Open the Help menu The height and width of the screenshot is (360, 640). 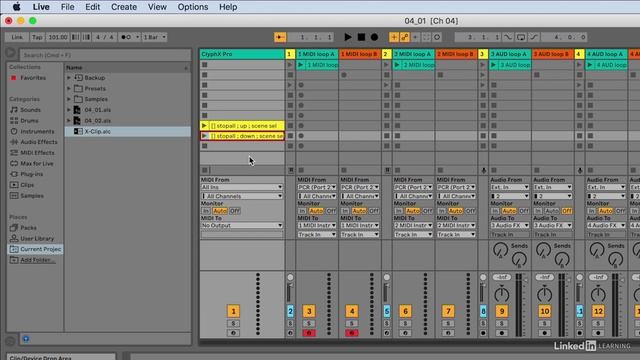228,7
